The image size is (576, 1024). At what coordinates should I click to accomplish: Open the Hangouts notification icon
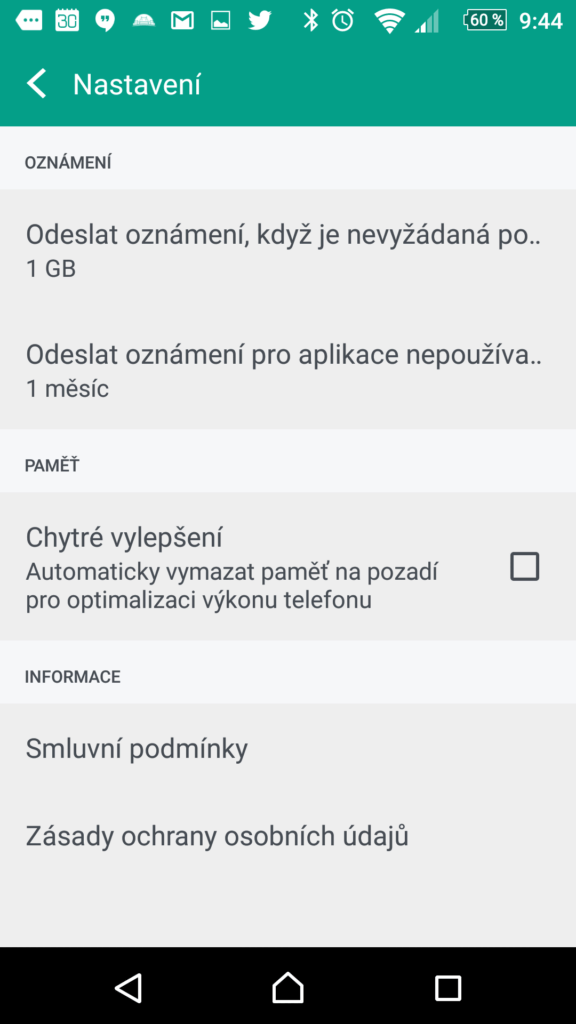click(105, 21)
